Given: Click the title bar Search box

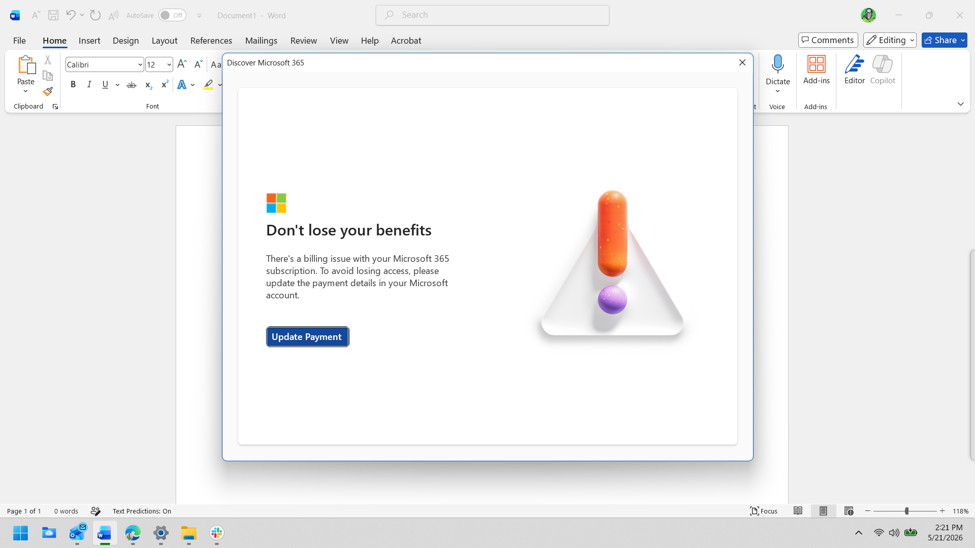Looking at the screenshot, I should click(x=492, y=15).
